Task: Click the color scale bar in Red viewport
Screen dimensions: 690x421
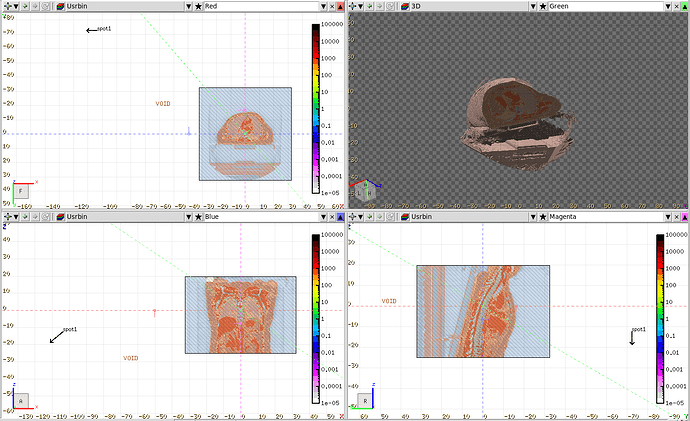Action: pos(314,108)
